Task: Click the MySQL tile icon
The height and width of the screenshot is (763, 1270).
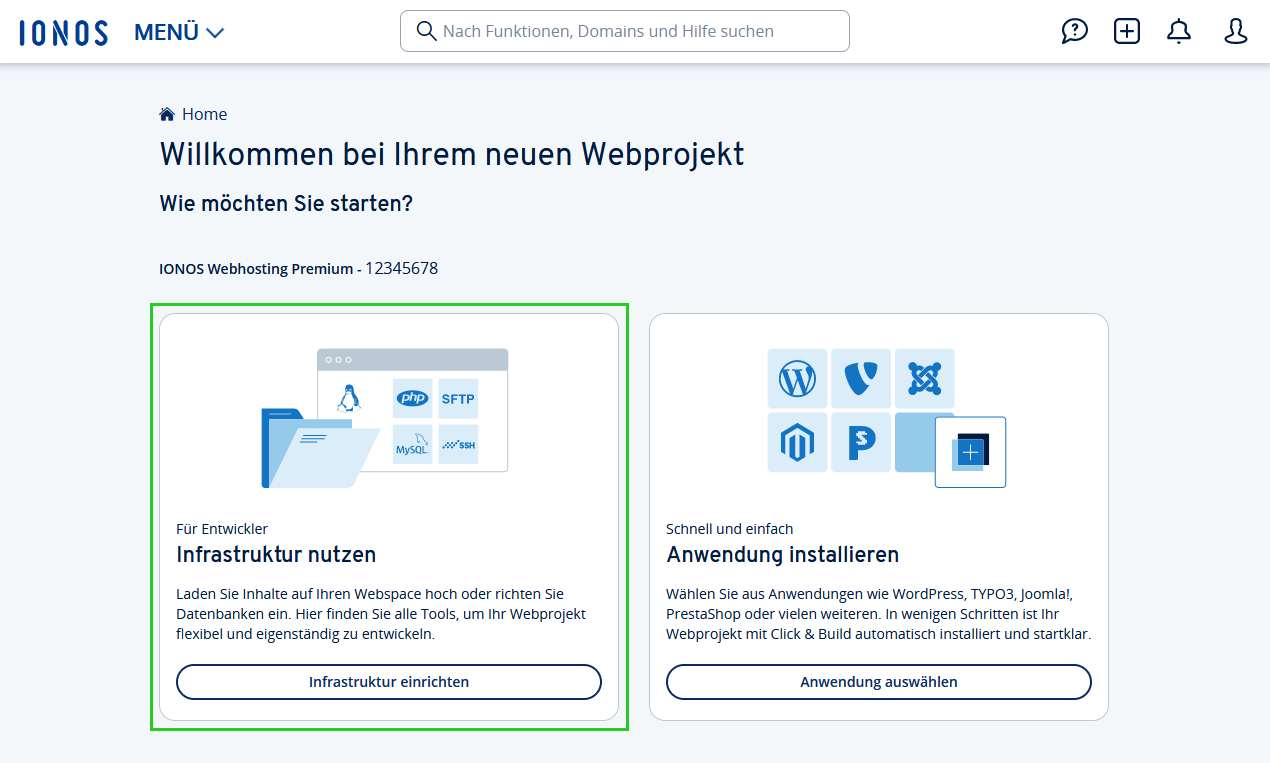Action: (x=412, y=445)
